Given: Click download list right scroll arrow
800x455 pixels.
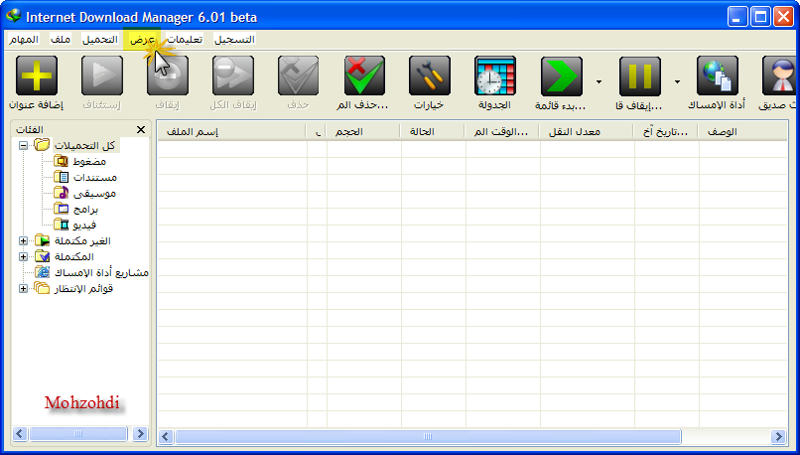Looking at the screenshot, I should pos(778,437).
